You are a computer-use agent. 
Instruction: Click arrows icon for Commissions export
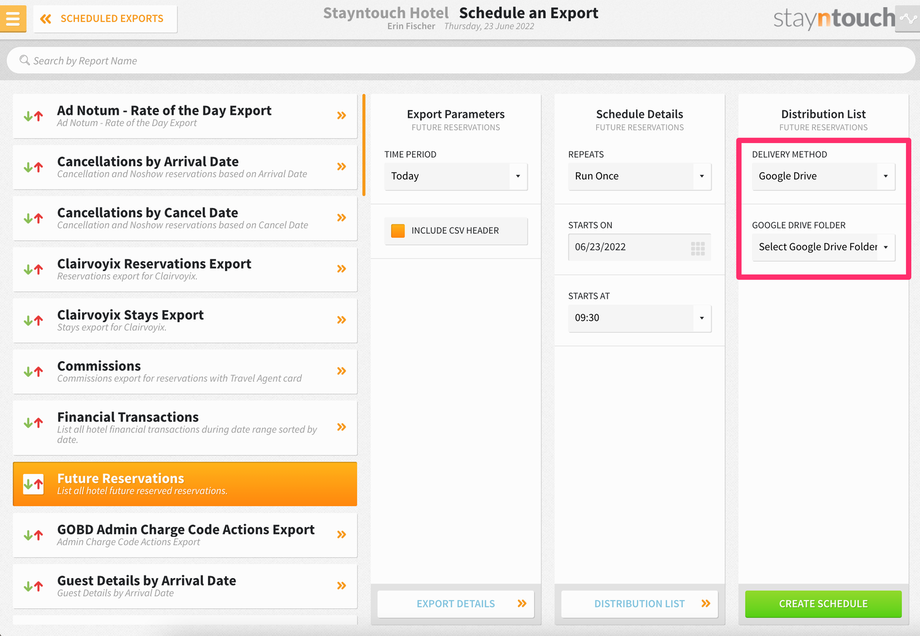coord(33,371)
